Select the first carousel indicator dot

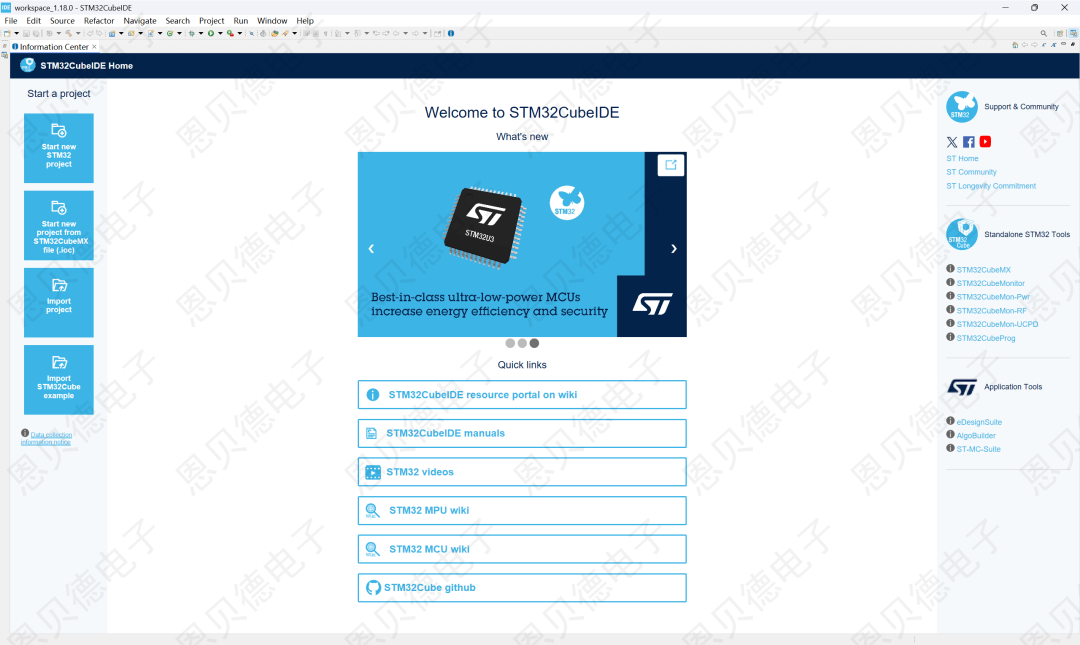(x=510, y=343)
